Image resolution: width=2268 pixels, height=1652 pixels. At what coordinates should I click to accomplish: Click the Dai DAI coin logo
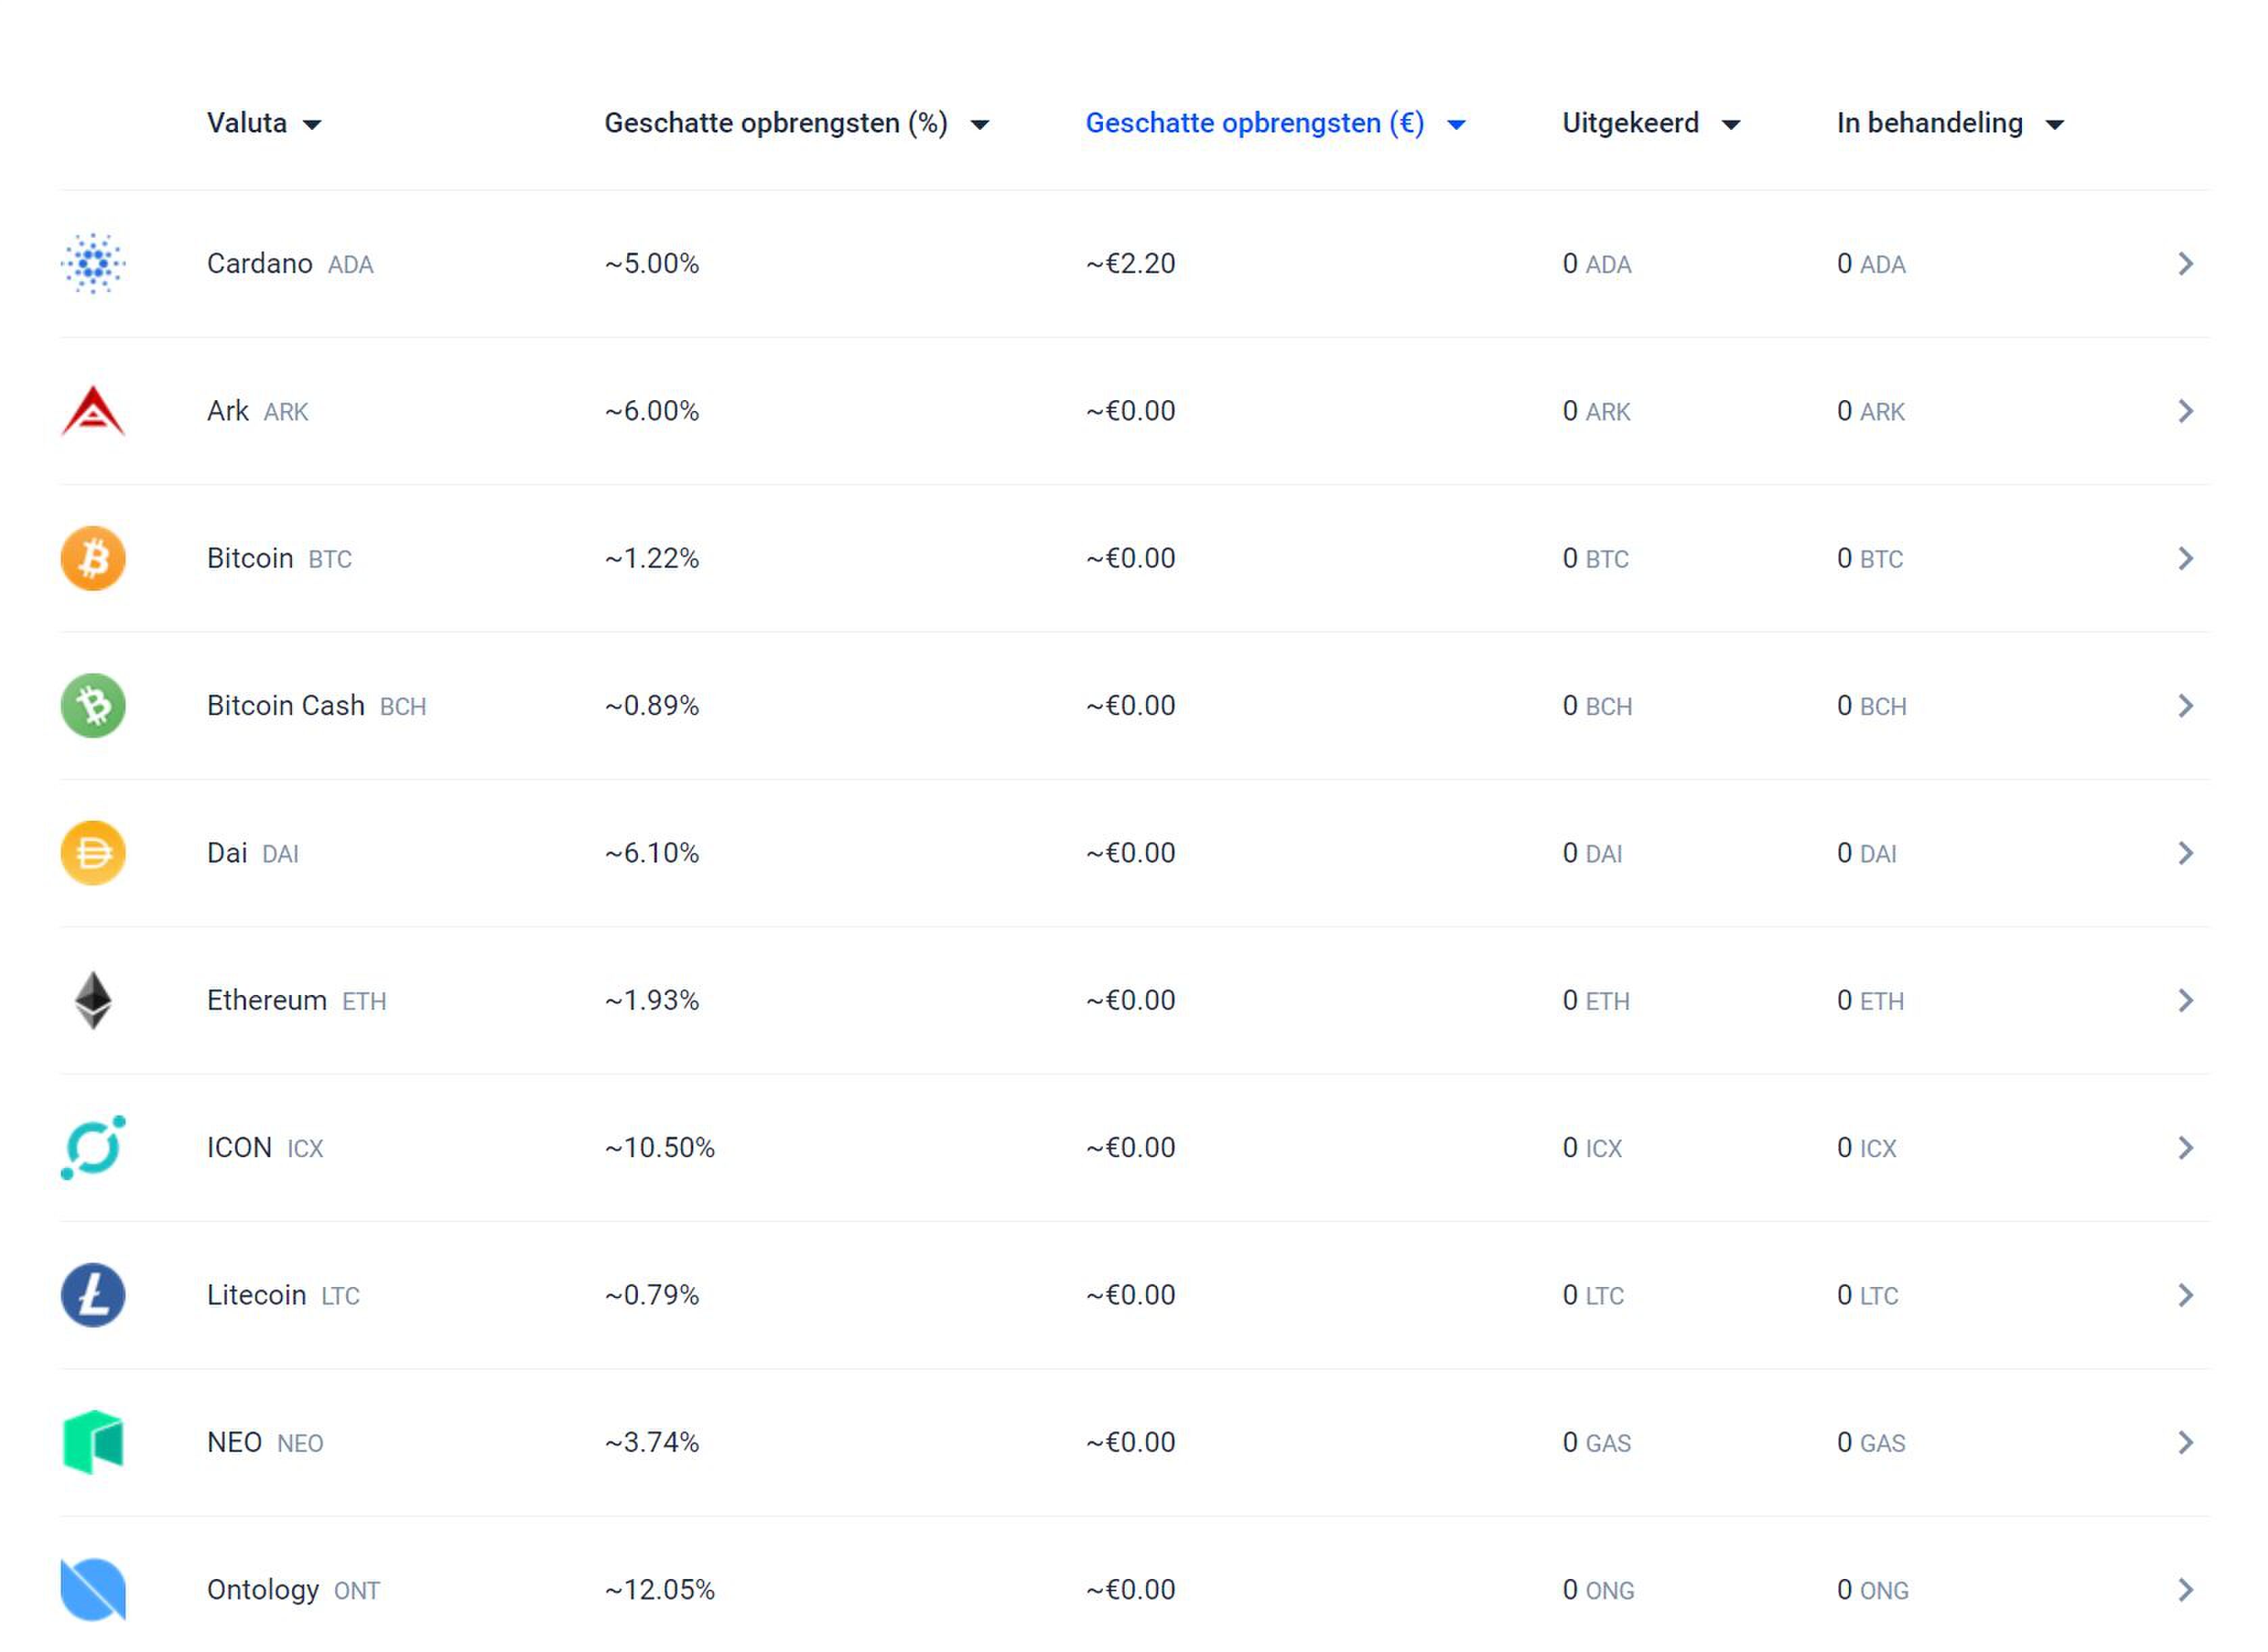(x=92, y=852)
